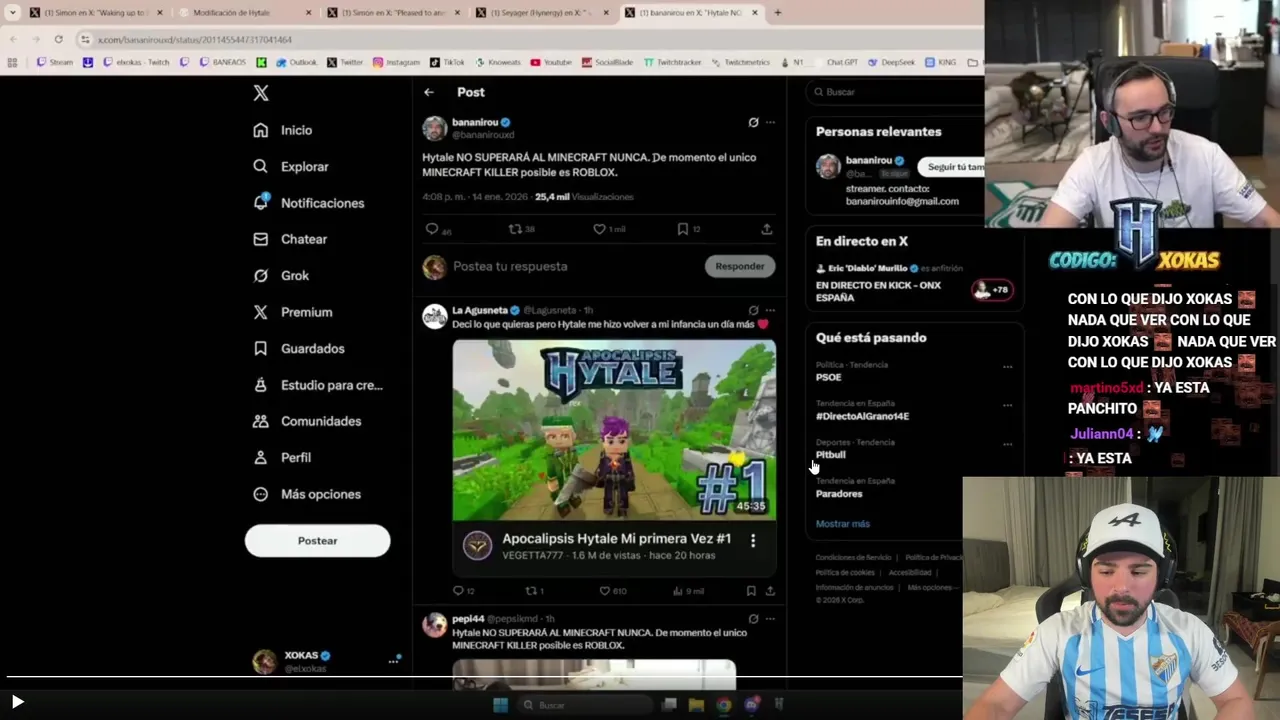Go back with the Post arrow
Viewport: 1280px width, 720px height.
429,92
